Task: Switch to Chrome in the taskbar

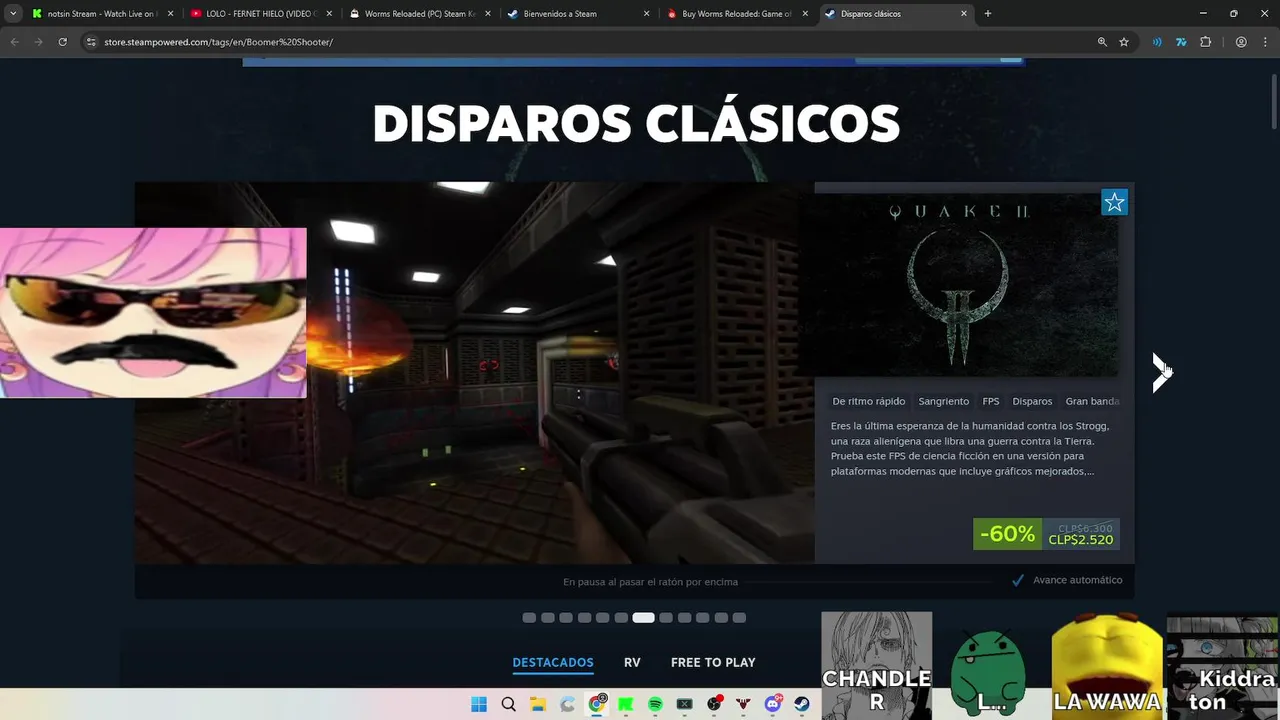Action: pyautogui.click(x=597, y=704)
